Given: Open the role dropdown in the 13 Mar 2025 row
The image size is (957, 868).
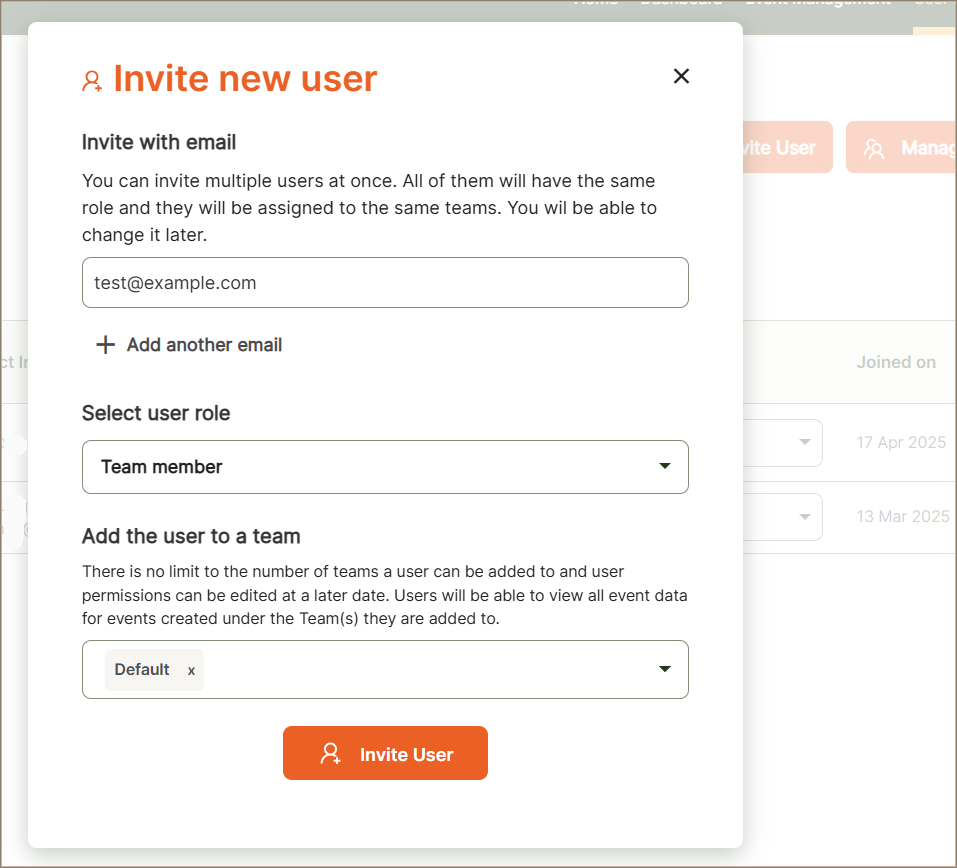Looking at the screenshot, I should coord(782,517).
